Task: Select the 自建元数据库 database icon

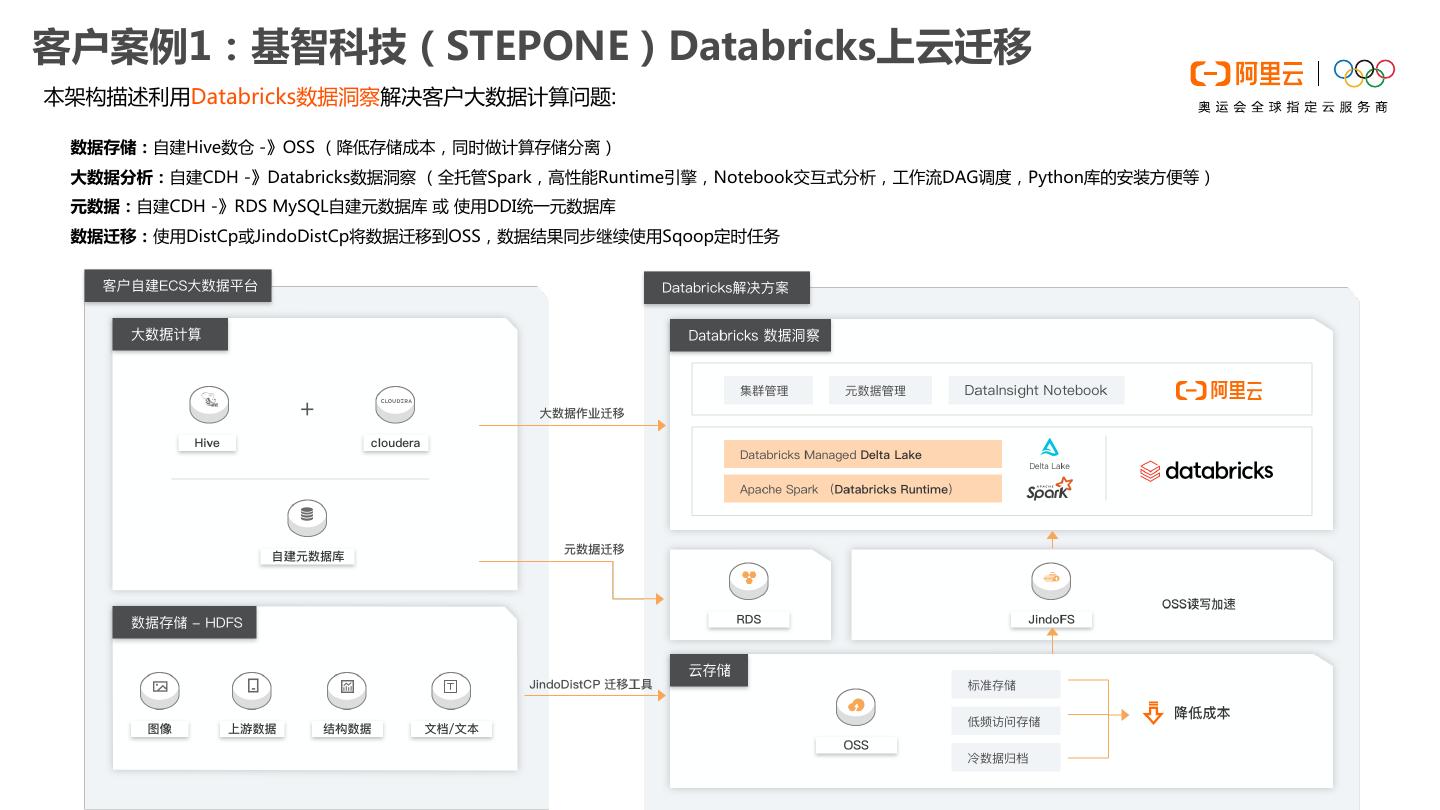Action: tap(307, 518)
